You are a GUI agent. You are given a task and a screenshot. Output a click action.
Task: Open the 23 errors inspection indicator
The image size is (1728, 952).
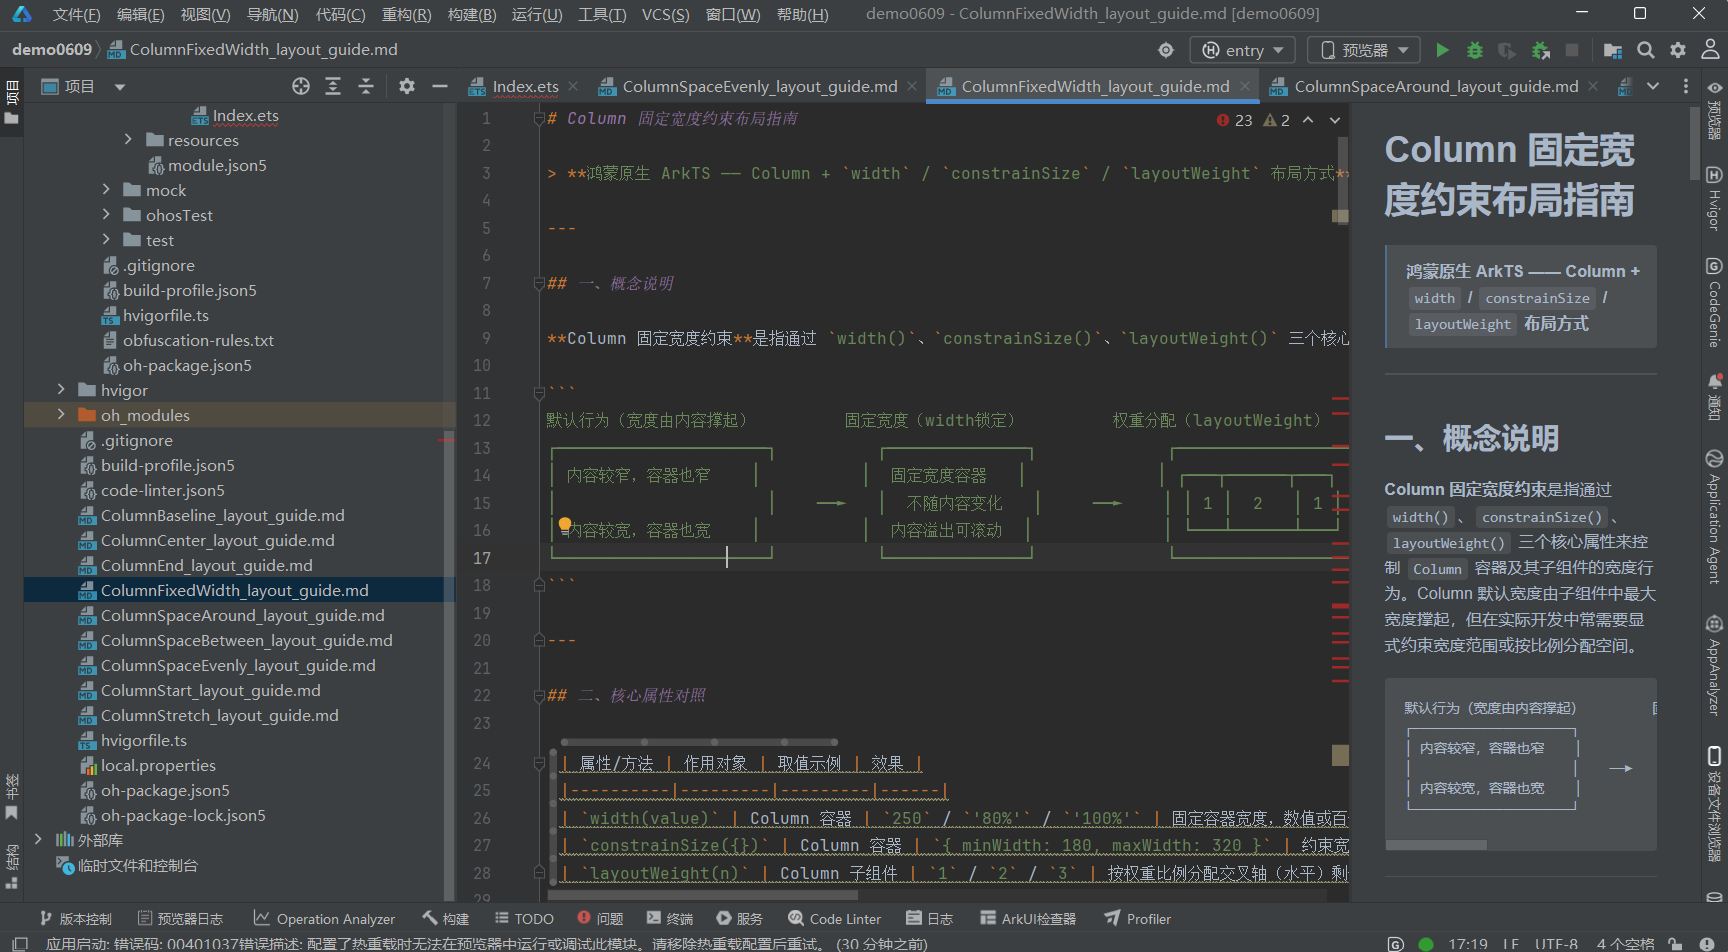(x=1235, y=120)
